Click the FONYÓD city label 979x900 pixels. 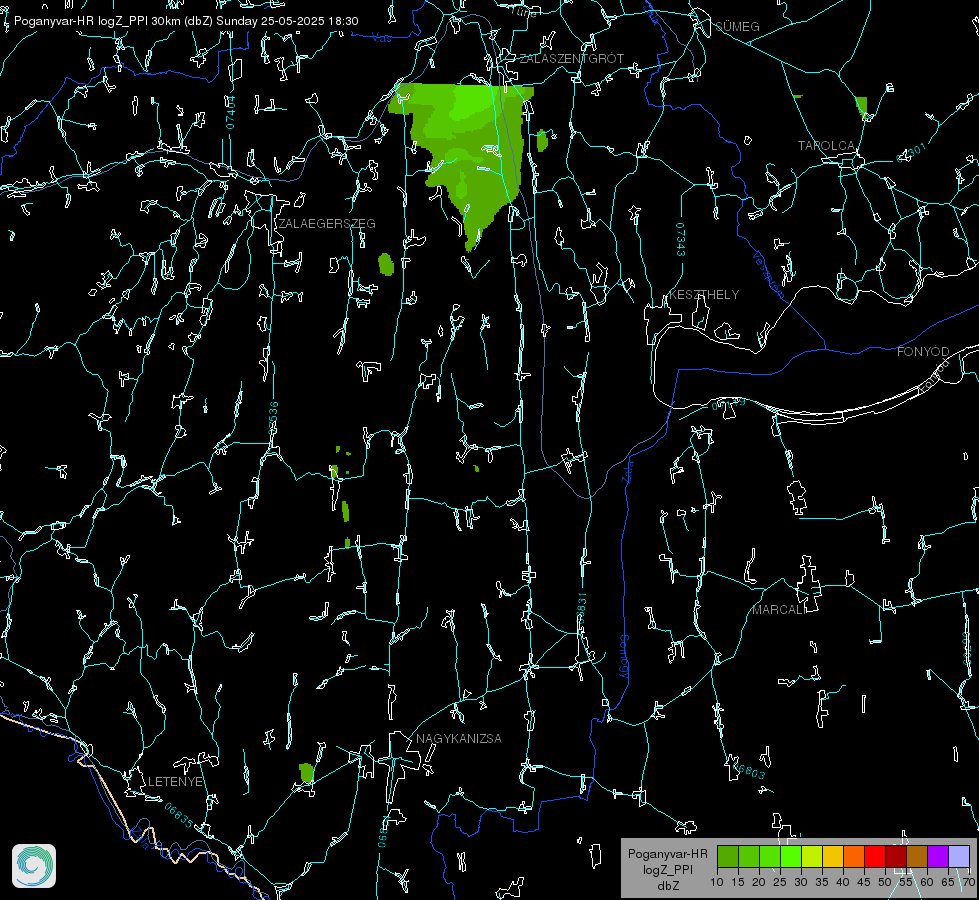click(x=923, y=352)
